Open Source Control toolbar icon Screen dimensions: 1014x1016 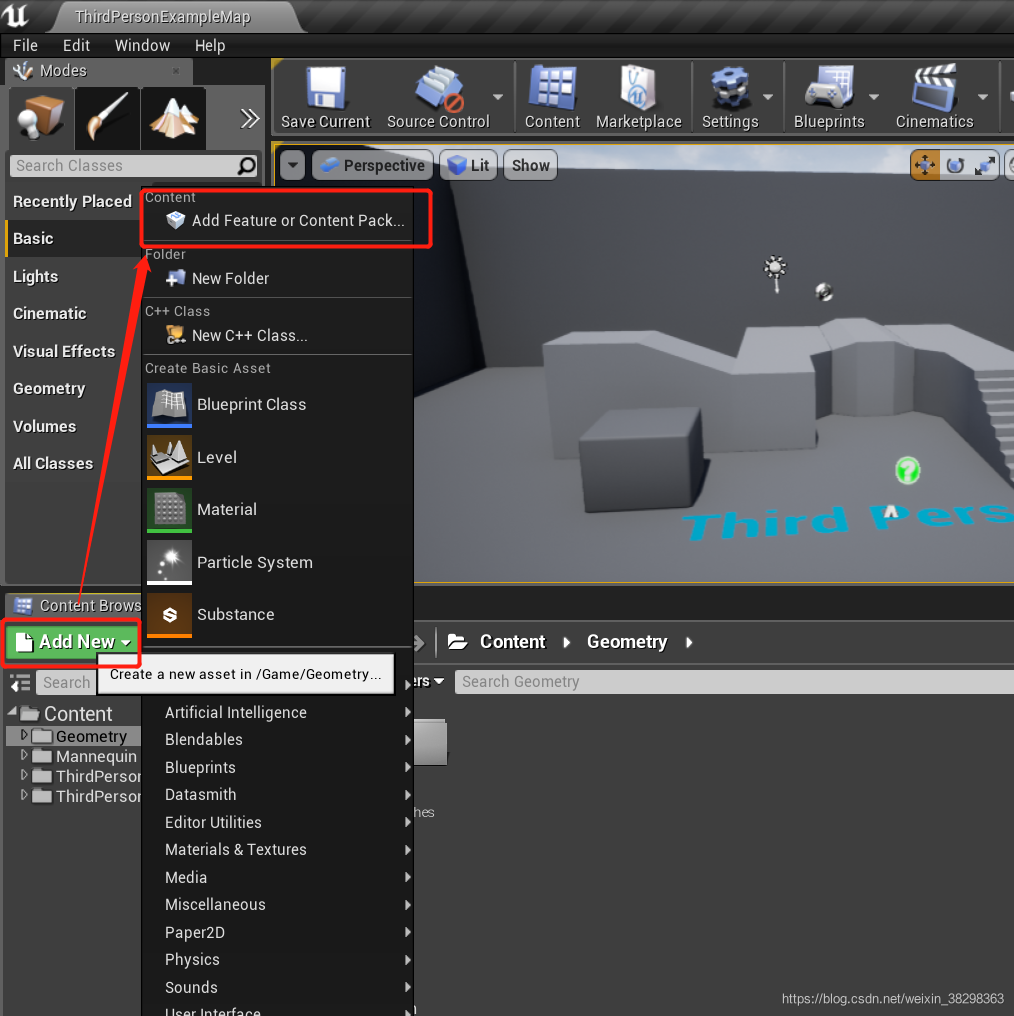[x=439, y=88]
